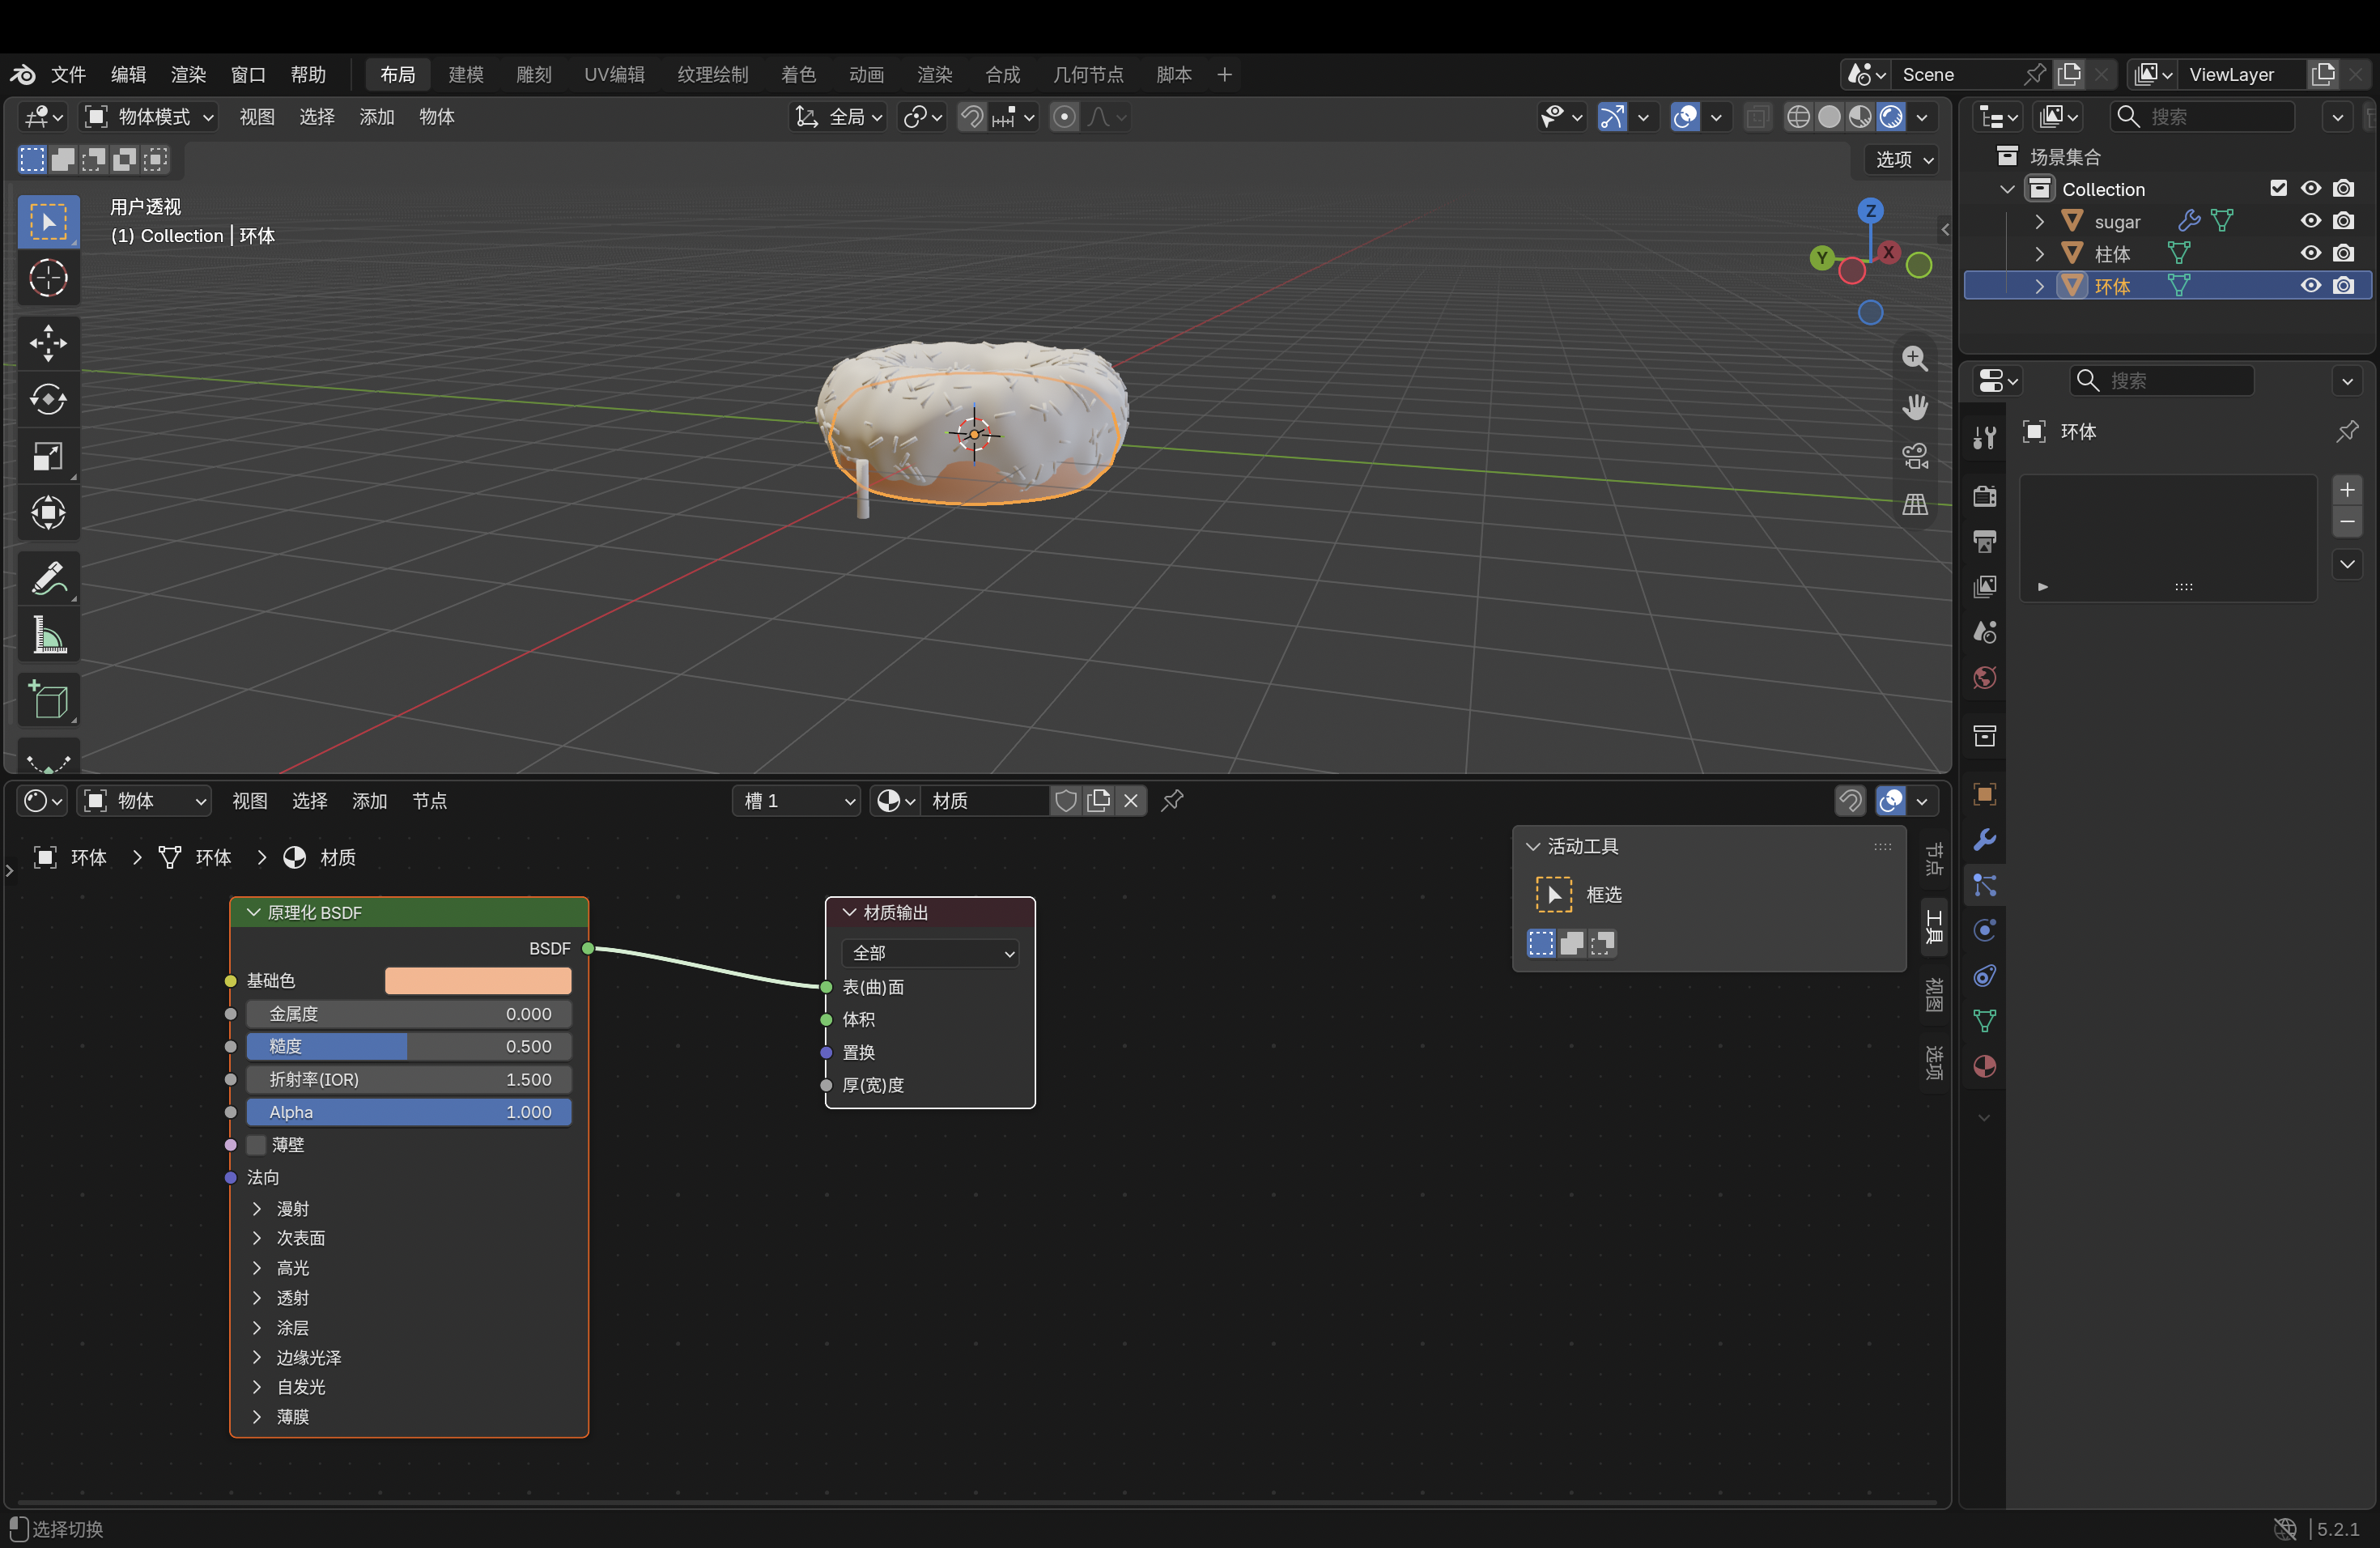Open the Output properties tab
2380x1548 pixels.
(1984, 541)
